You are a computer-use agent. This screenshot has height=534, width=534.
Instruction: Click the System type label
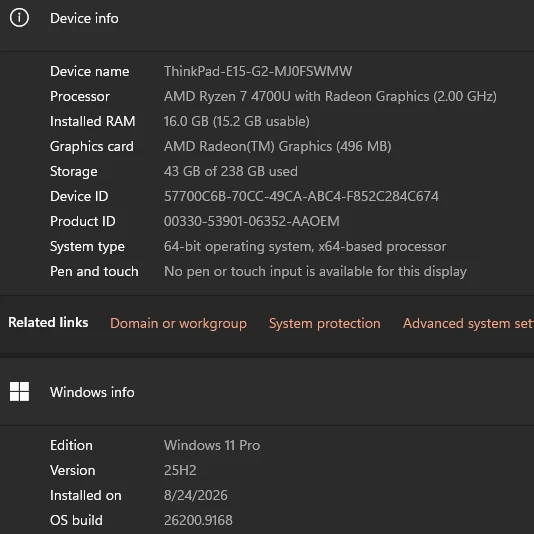[x=87, y=247]
